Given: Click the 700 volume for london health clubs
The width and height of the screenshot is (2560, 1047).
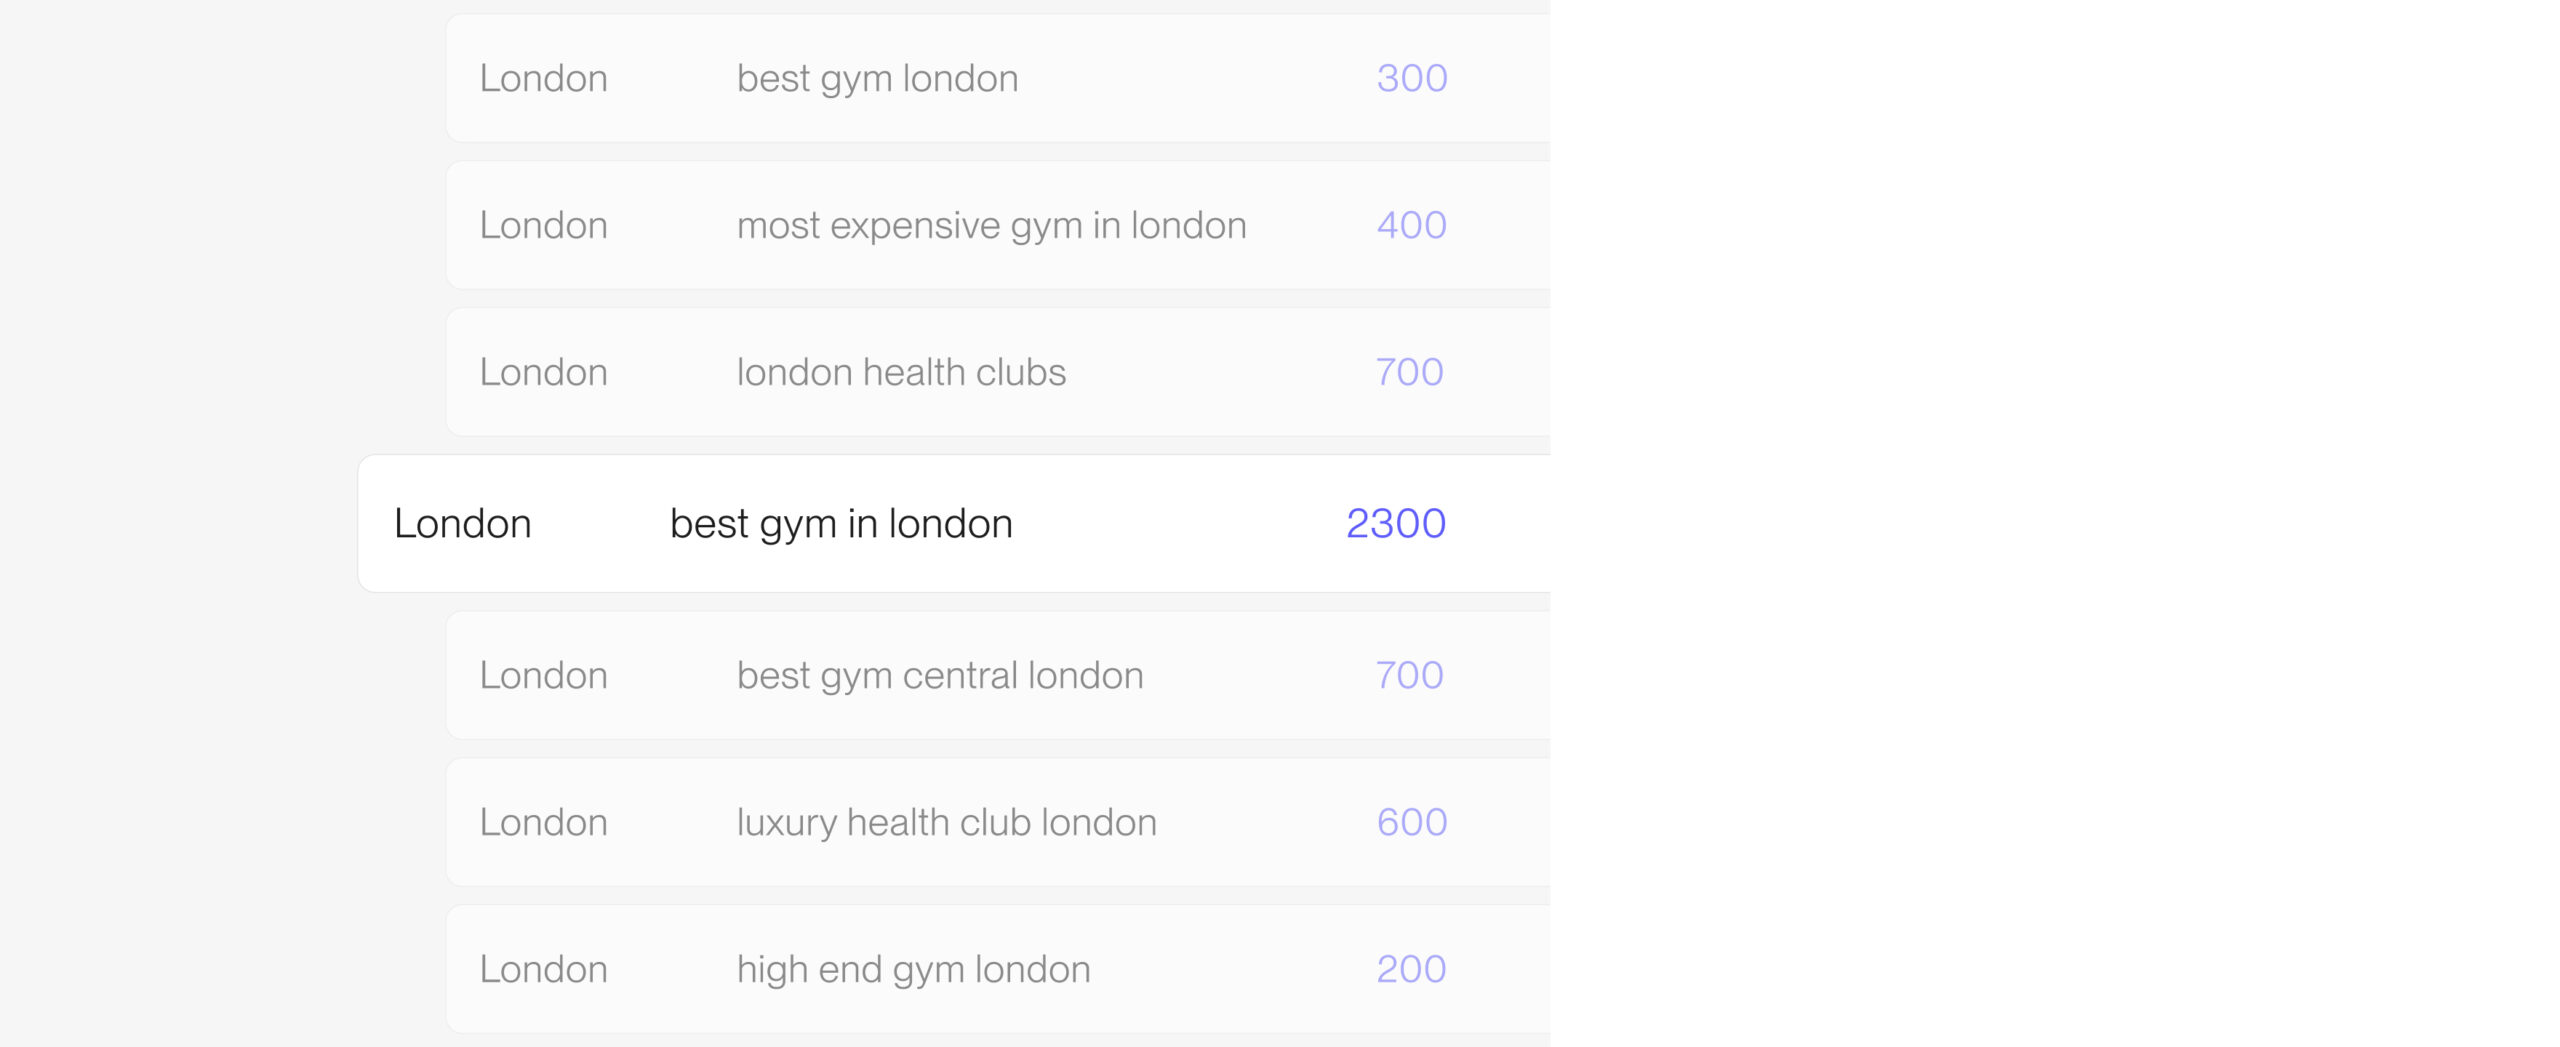Looking at the screenshot, I should [x=1410, y=372].
